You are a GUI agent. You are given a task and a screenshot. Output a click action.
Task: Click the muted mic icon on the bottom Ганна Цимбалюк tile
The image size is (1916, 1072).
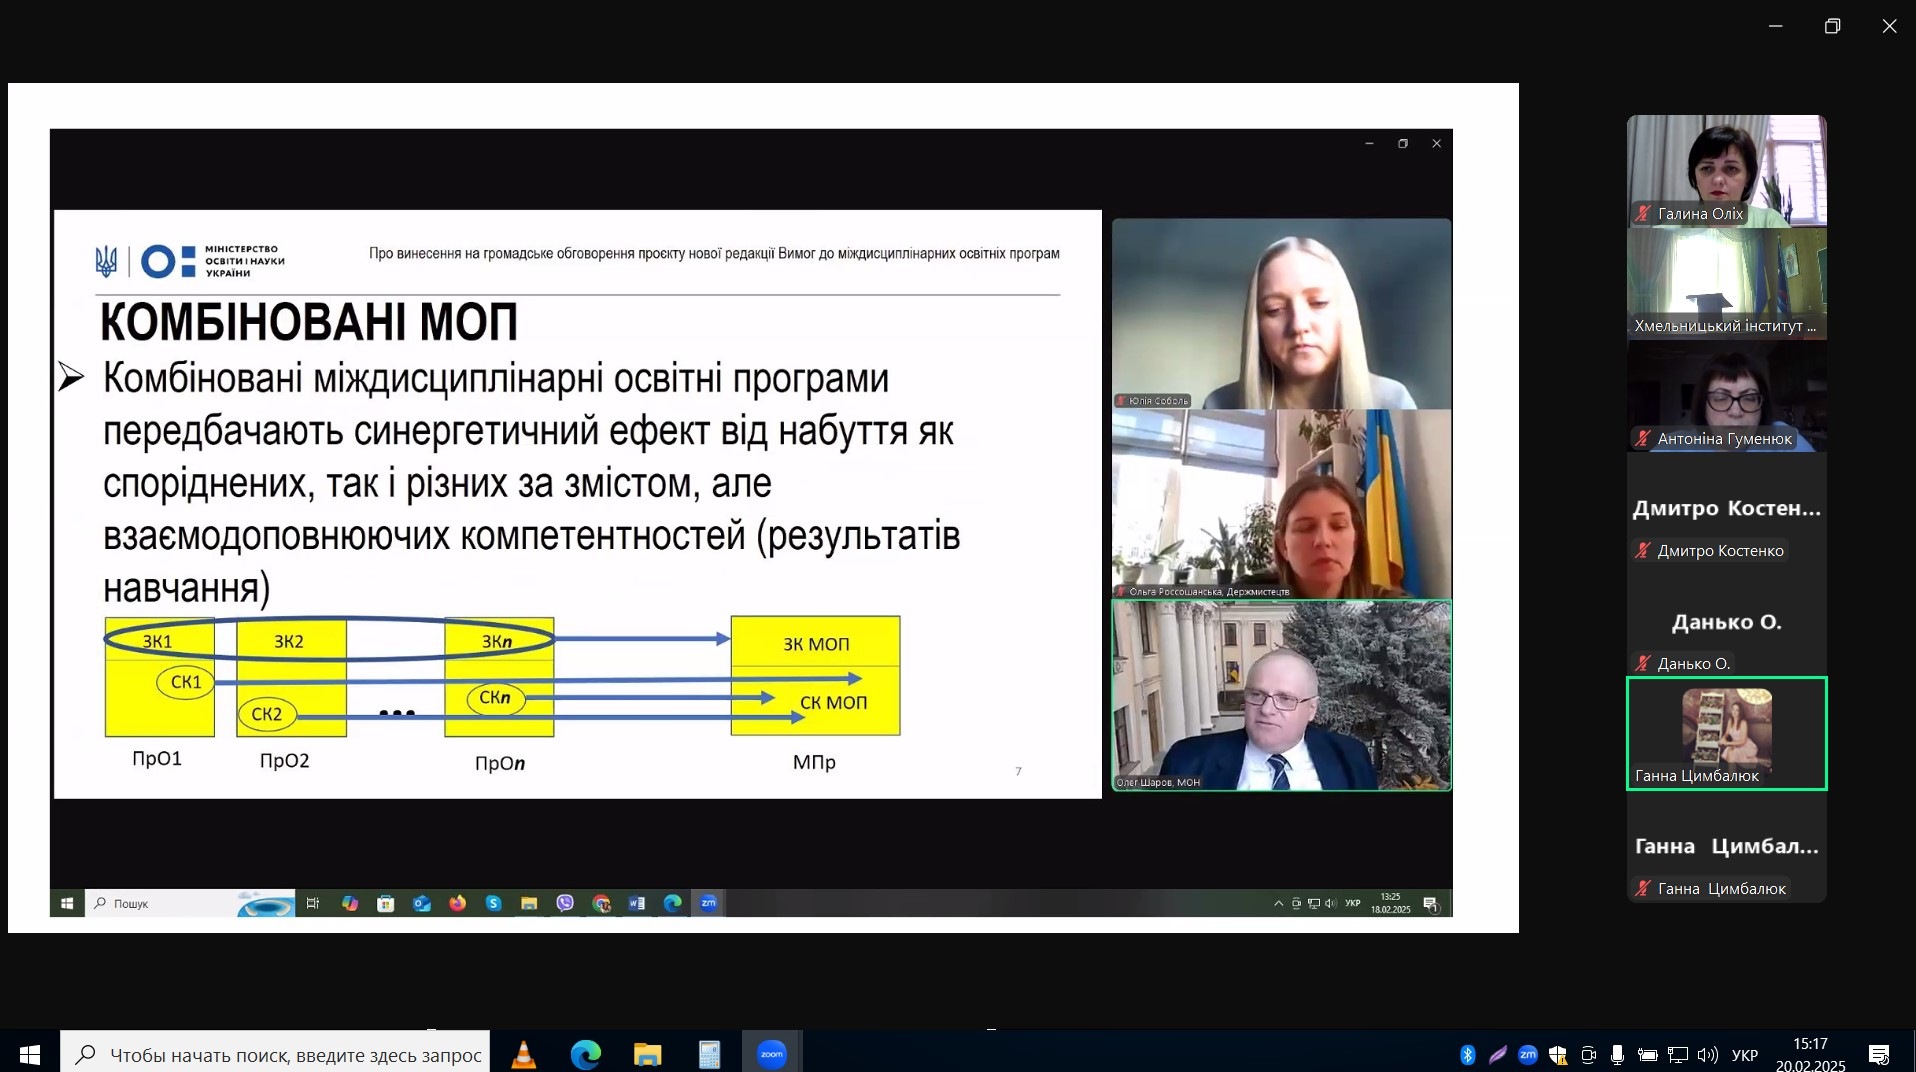tap(1643, 888)
